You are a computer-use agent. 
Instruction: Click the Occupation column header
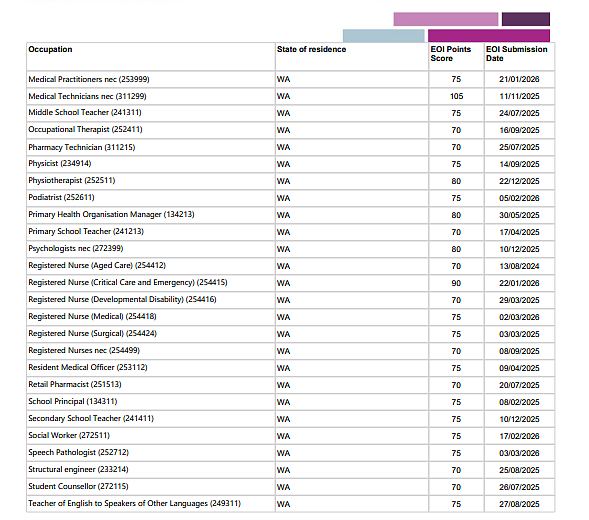[50, 49]
